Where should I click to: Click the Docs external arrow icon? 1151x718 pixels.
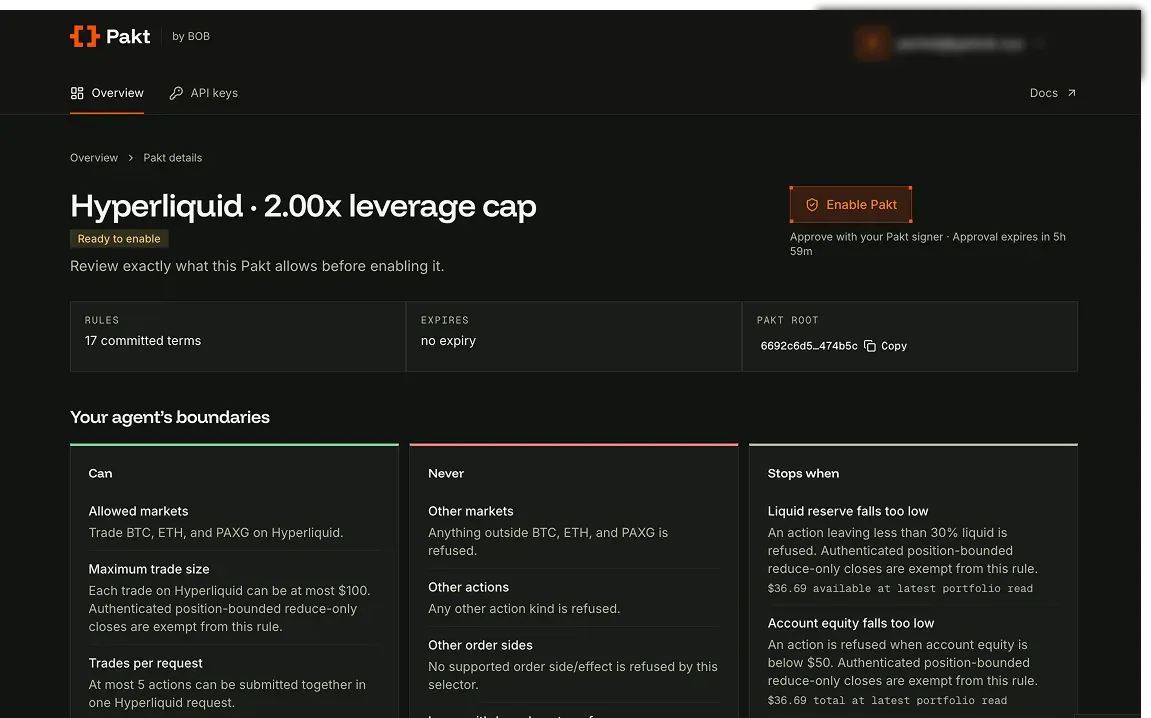(1072, 93)
